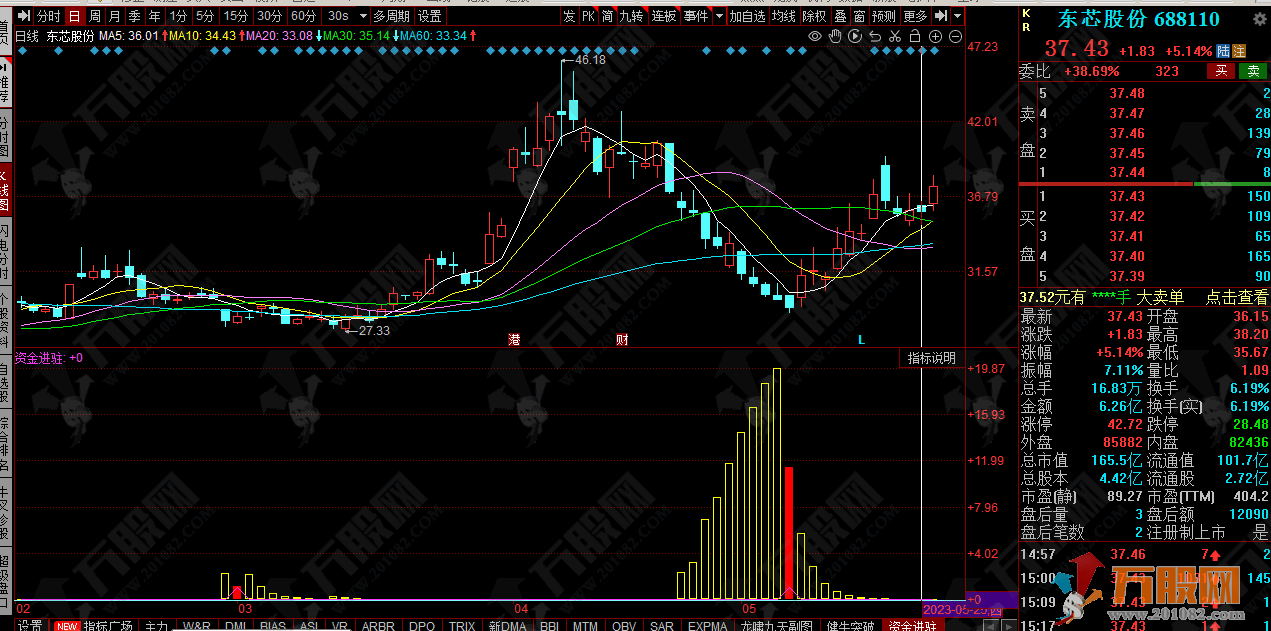
Task: Click the collapse arrow icon before 分时
Action: click(24, 16)
